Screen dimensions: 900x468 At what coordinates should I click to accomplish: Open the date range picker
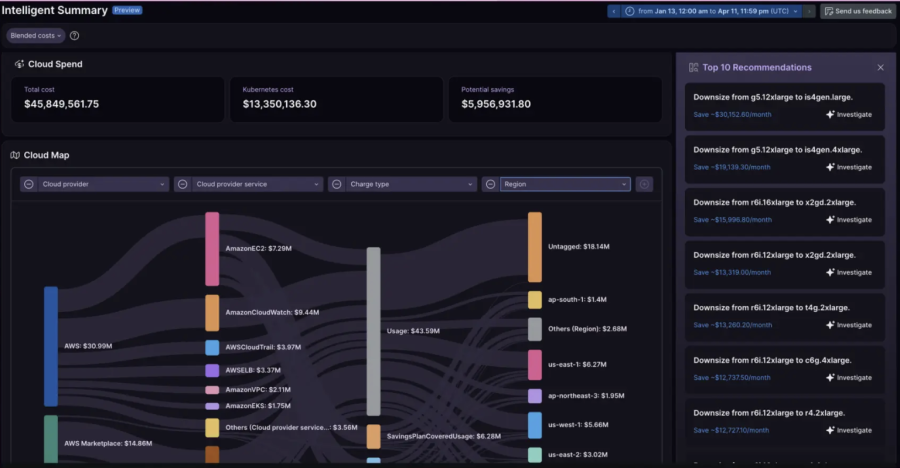tap(712, 11)
